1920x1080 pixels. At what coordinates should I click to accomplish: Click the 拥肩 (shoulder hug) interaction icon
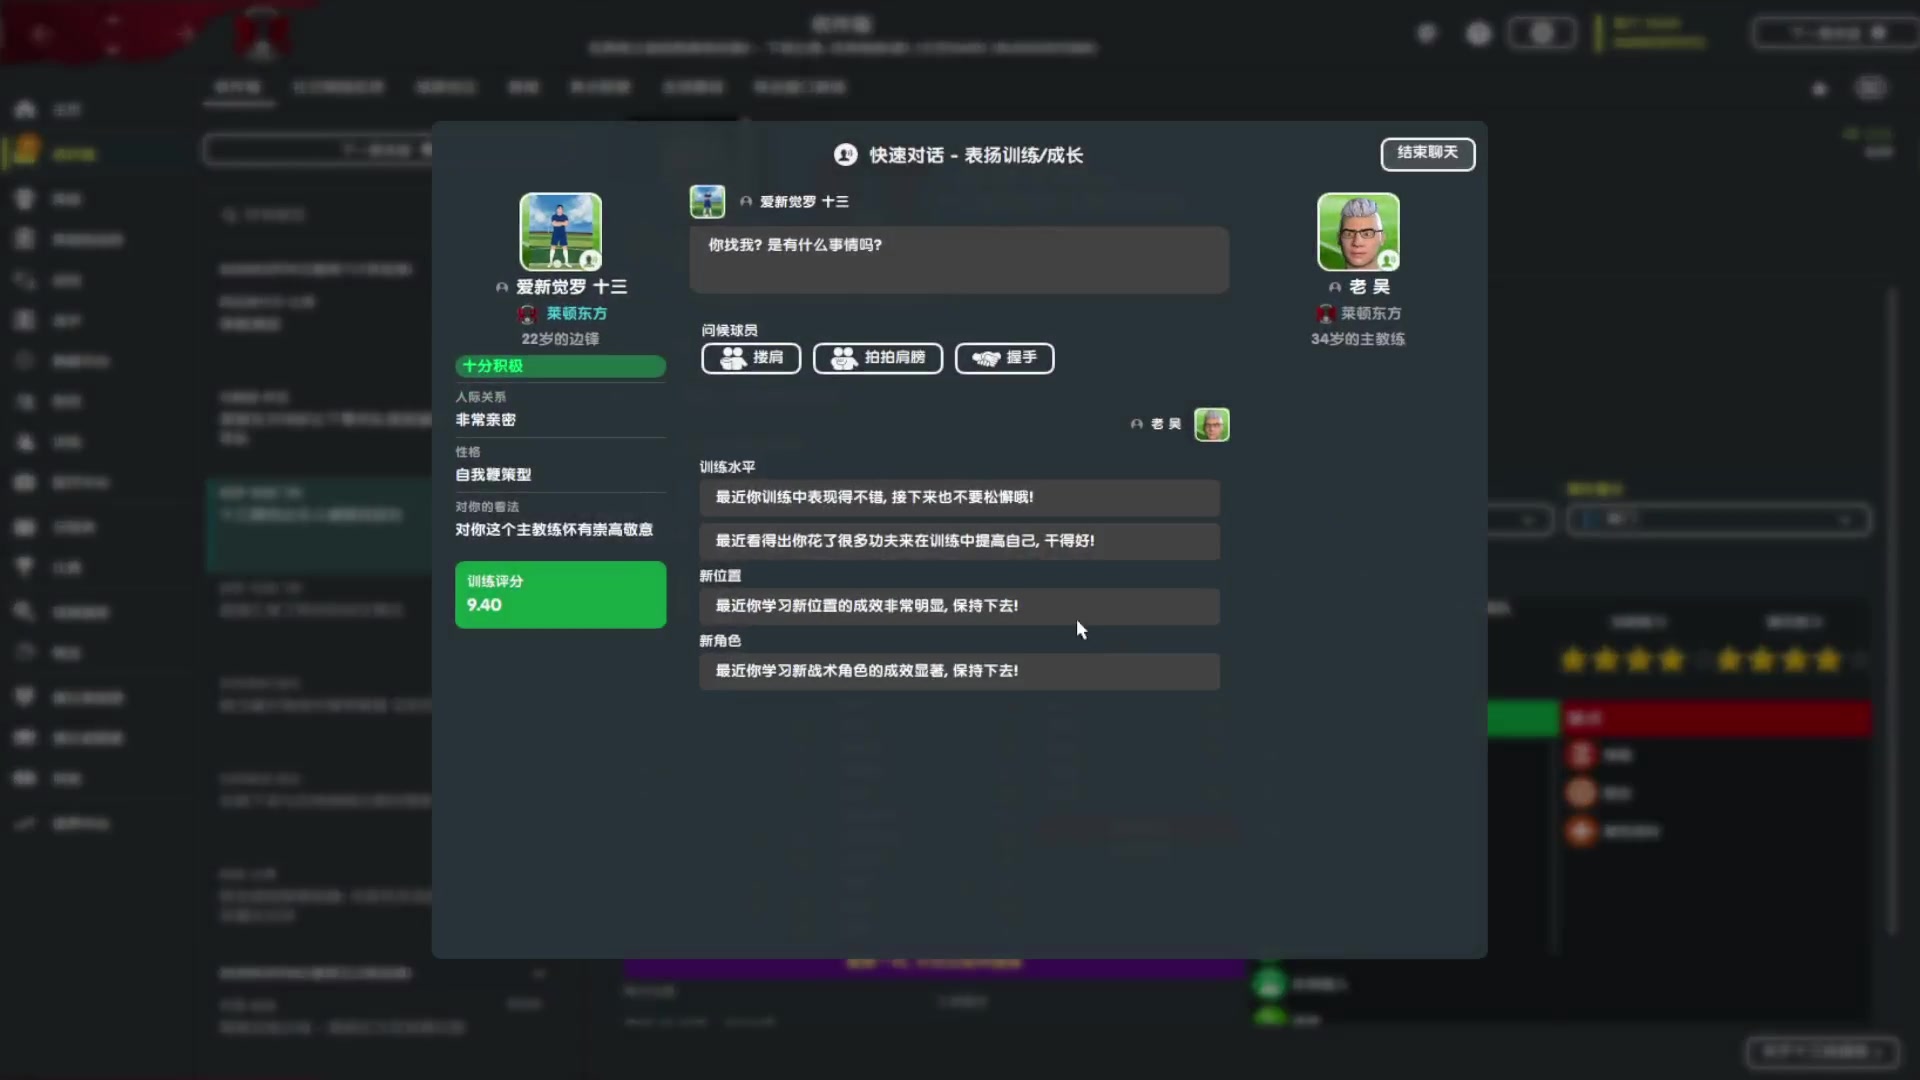click(x=750, y=357)
